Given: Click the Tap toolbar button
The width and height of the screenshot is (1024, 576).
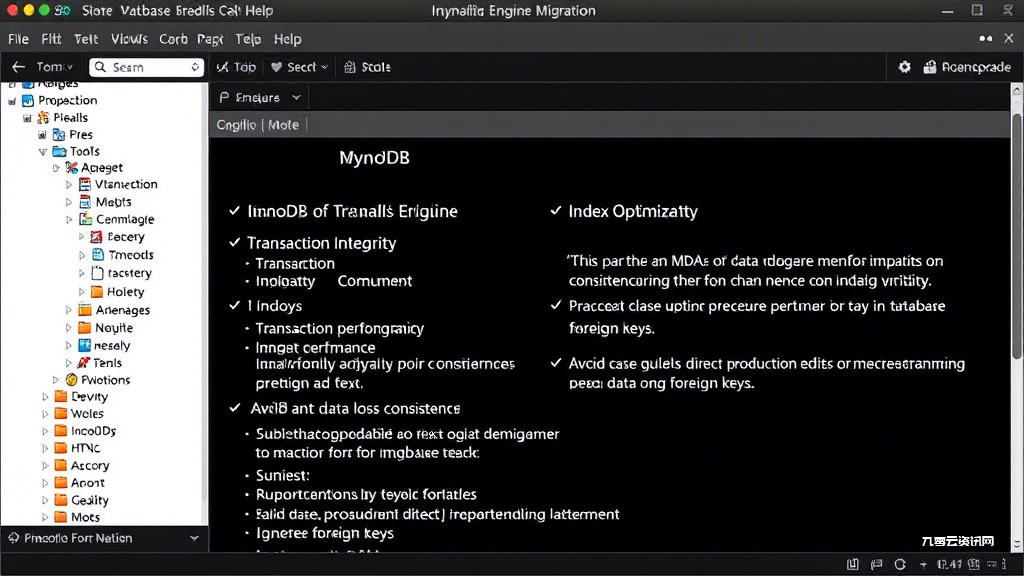Looking at the screenshot, I should coord(236,67).
